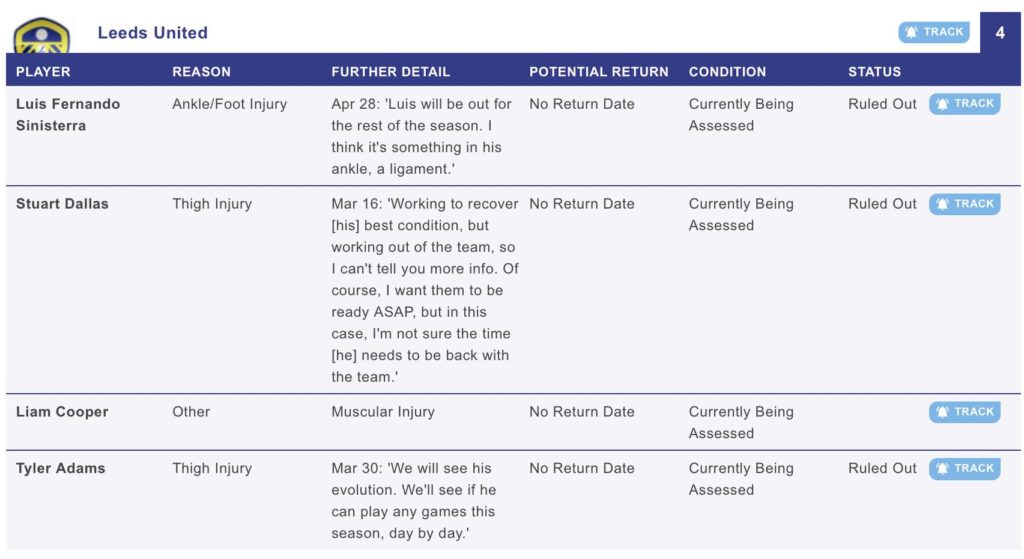Track Tyler Adams injury updates
This screenshot has width=1024, height=559.
(x=965, y=468)
